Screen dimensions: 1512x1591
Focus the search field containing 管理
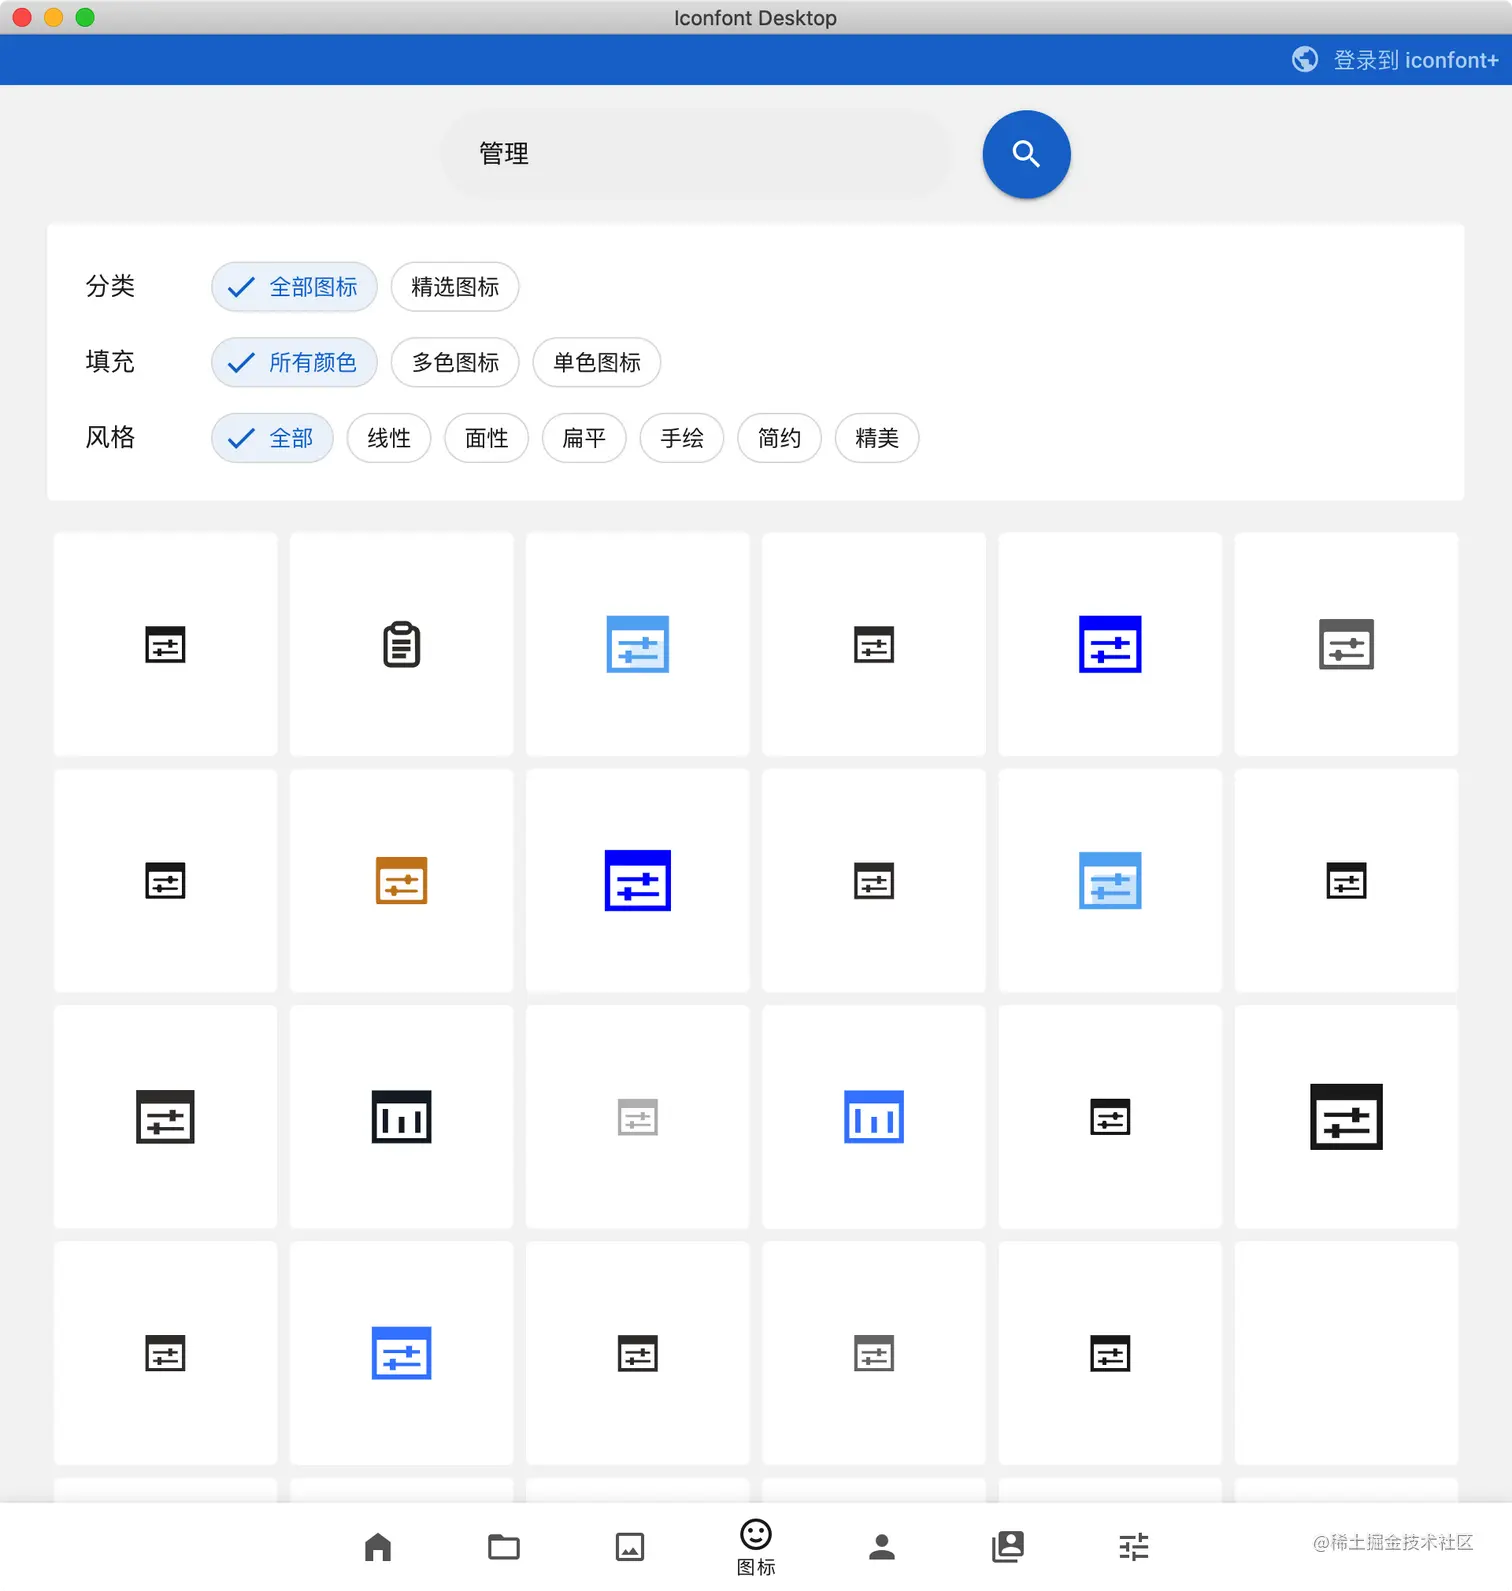[696, 154]
